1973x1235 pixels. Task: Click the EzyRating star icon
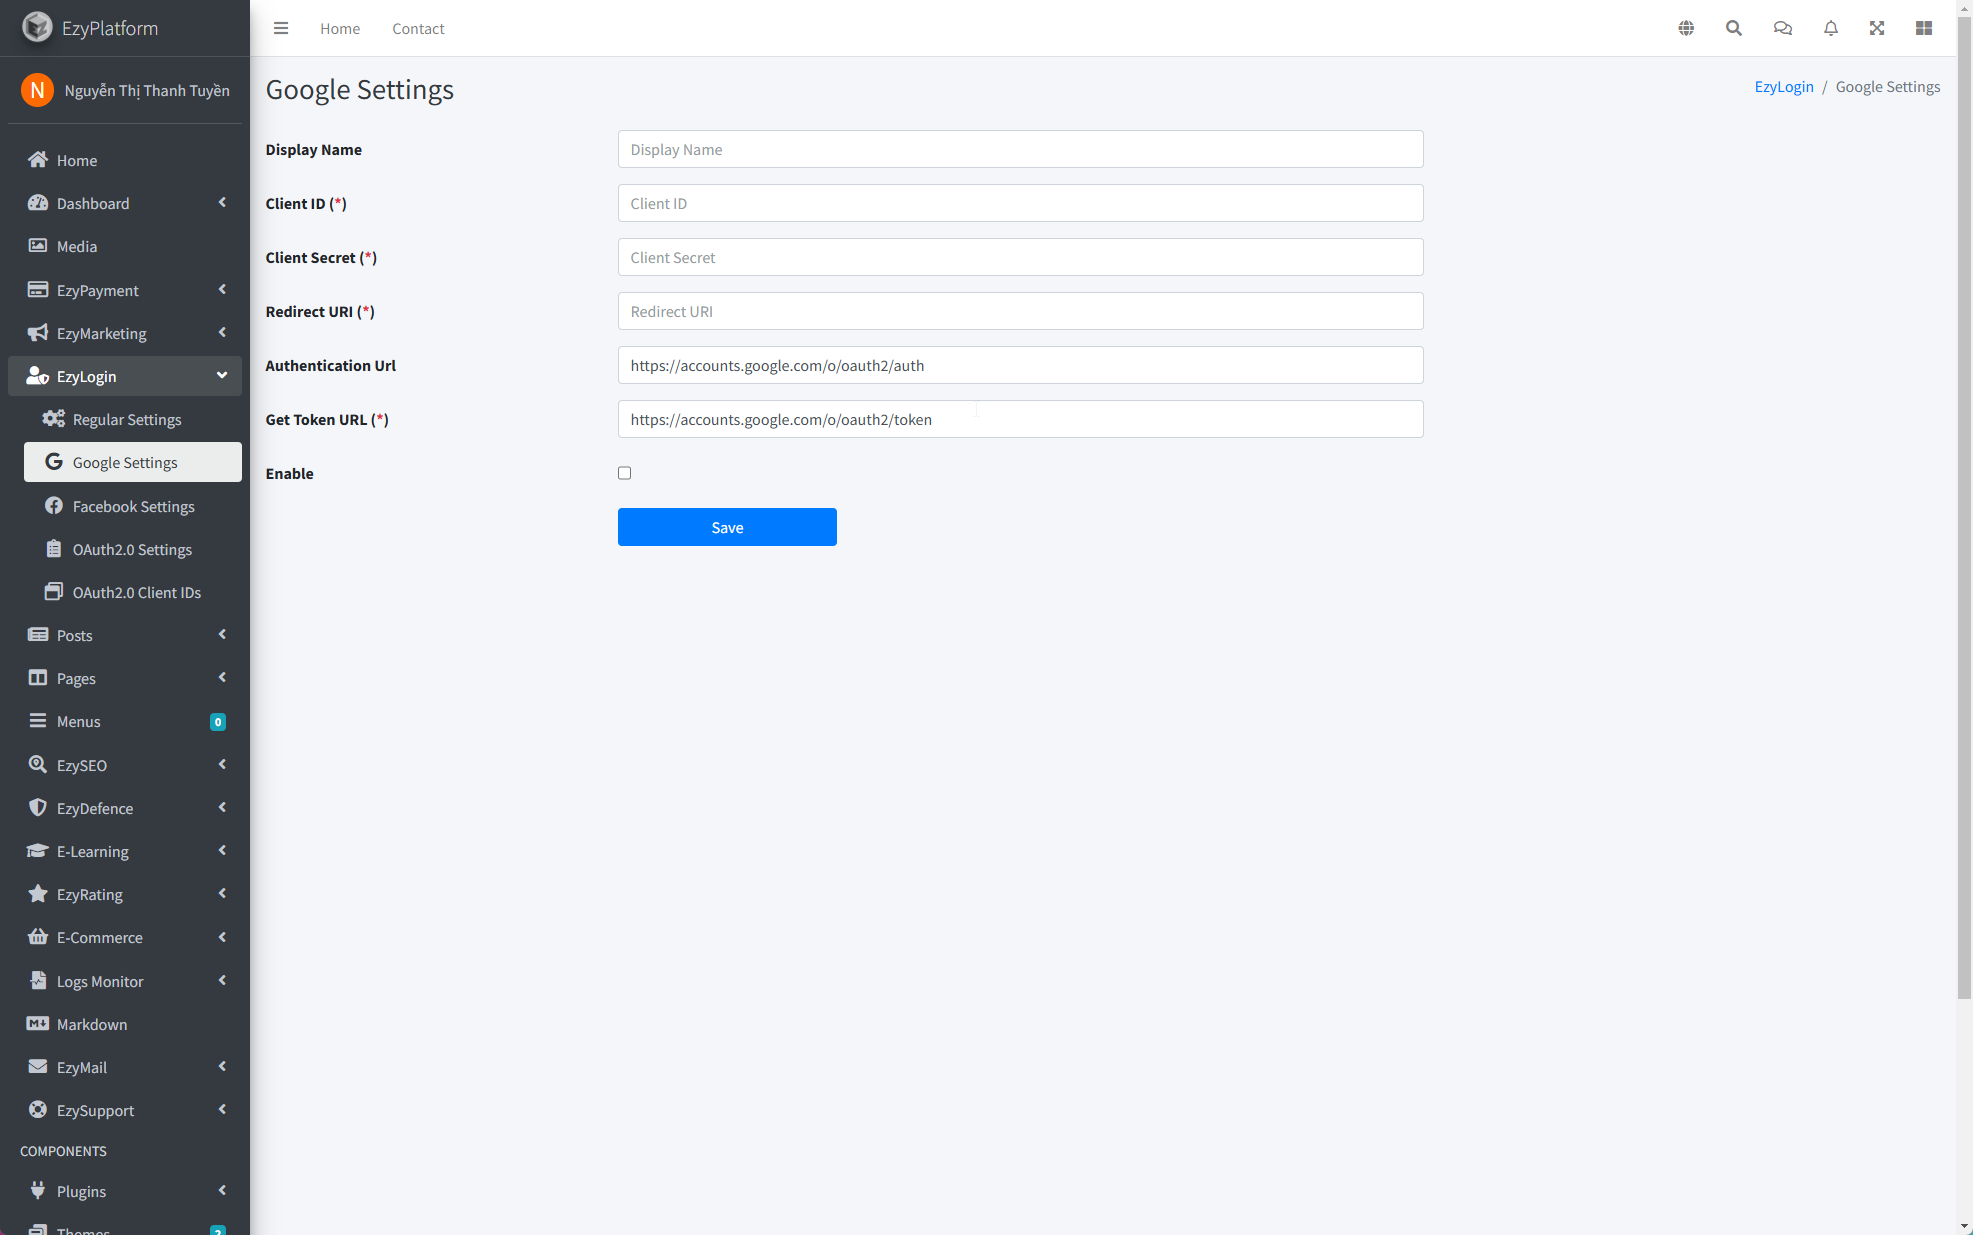[x=38, y=894]
